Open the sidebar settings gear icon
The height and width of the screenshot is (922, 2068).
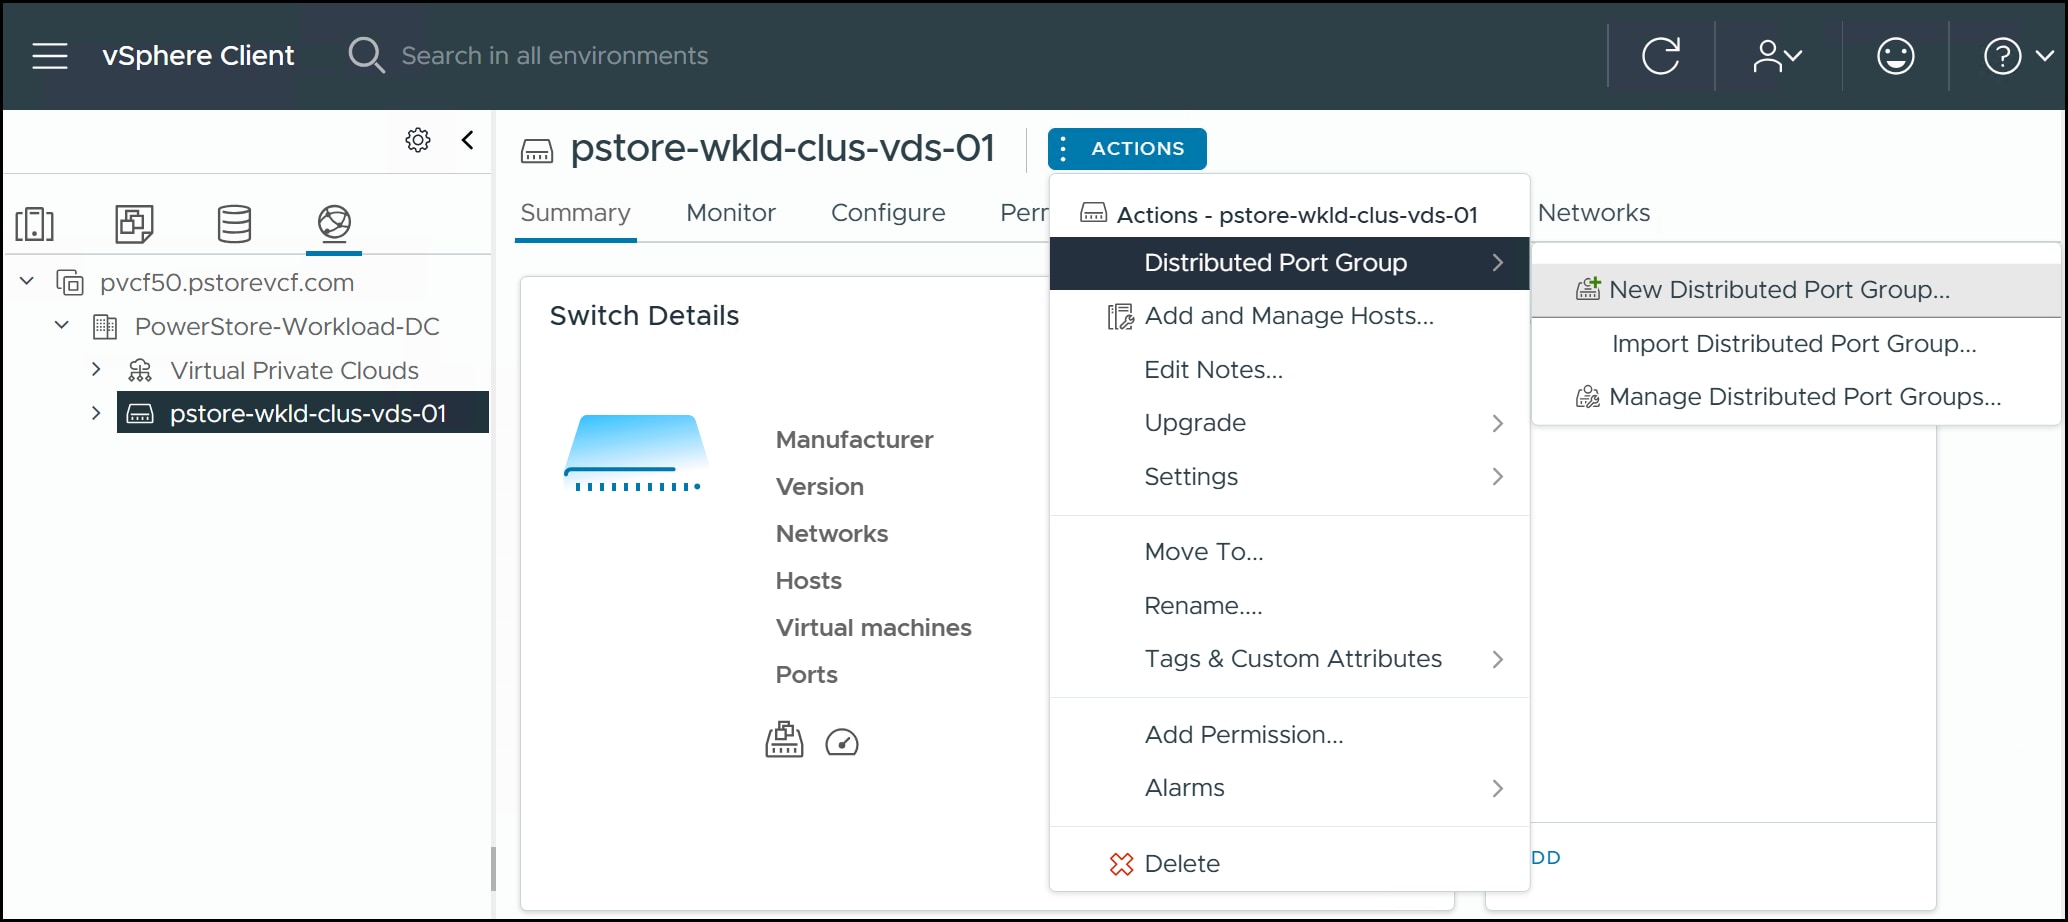point(418,140)
